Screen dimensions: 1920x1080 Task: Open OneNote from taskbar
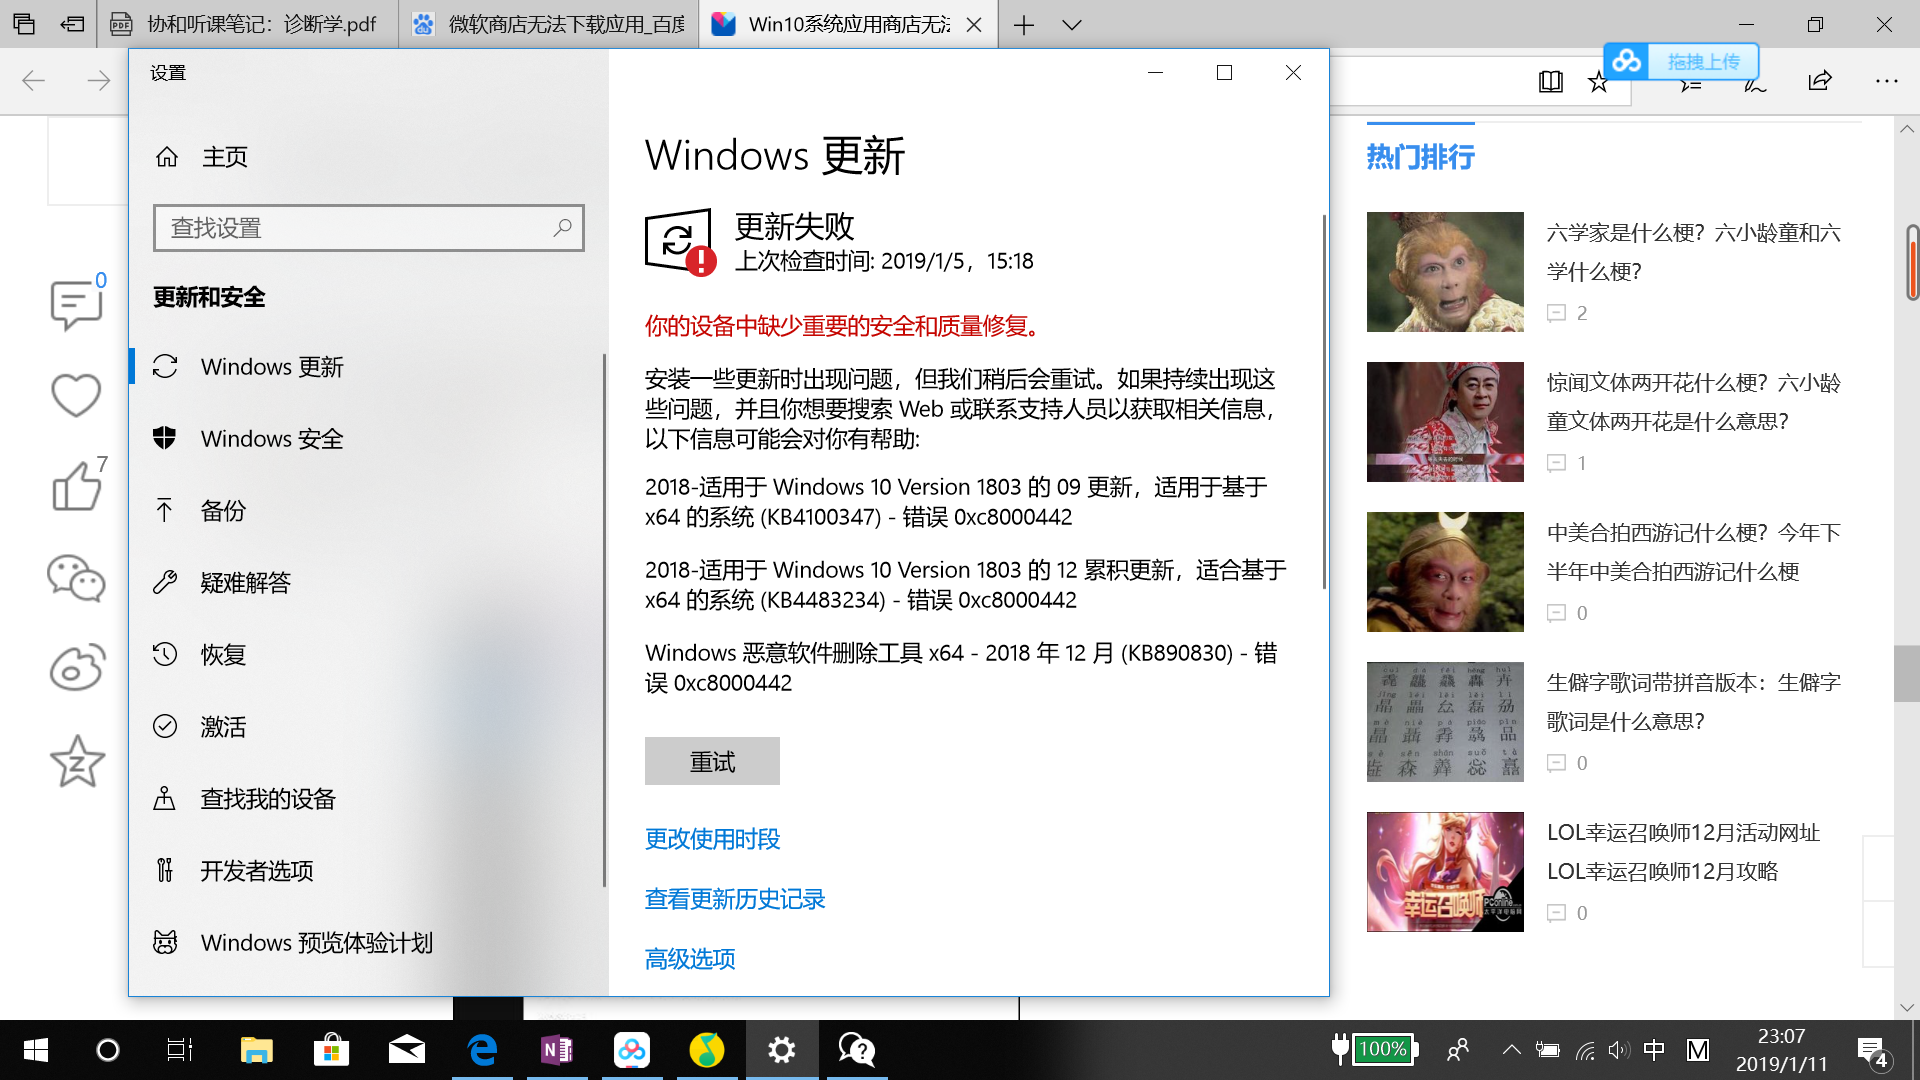click(x=557, y=1050)
